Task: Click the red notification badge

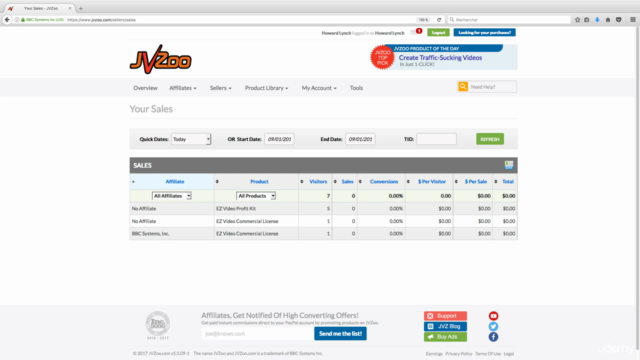Action: coord(419,31)
